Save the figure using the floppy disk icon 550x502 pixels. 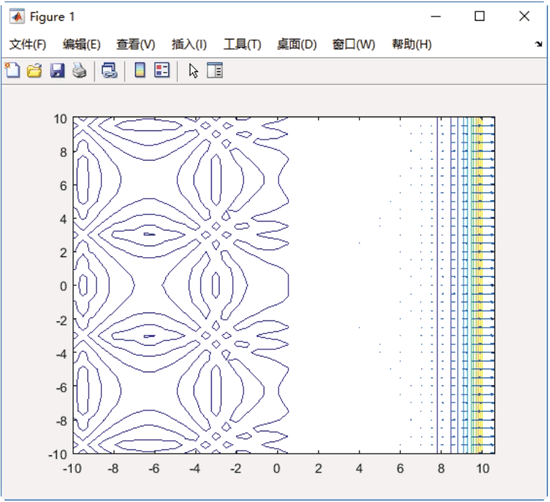(x=57, y=71)
